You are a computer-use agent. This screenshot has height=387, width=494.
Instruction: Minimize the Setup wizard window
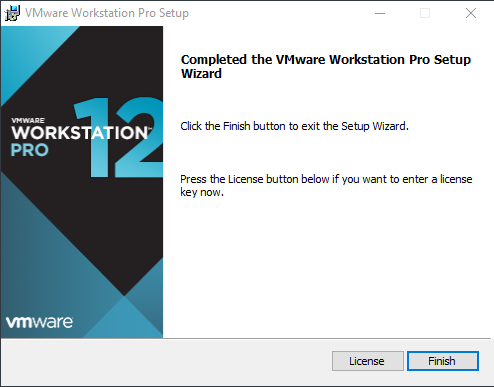(380, 13)
